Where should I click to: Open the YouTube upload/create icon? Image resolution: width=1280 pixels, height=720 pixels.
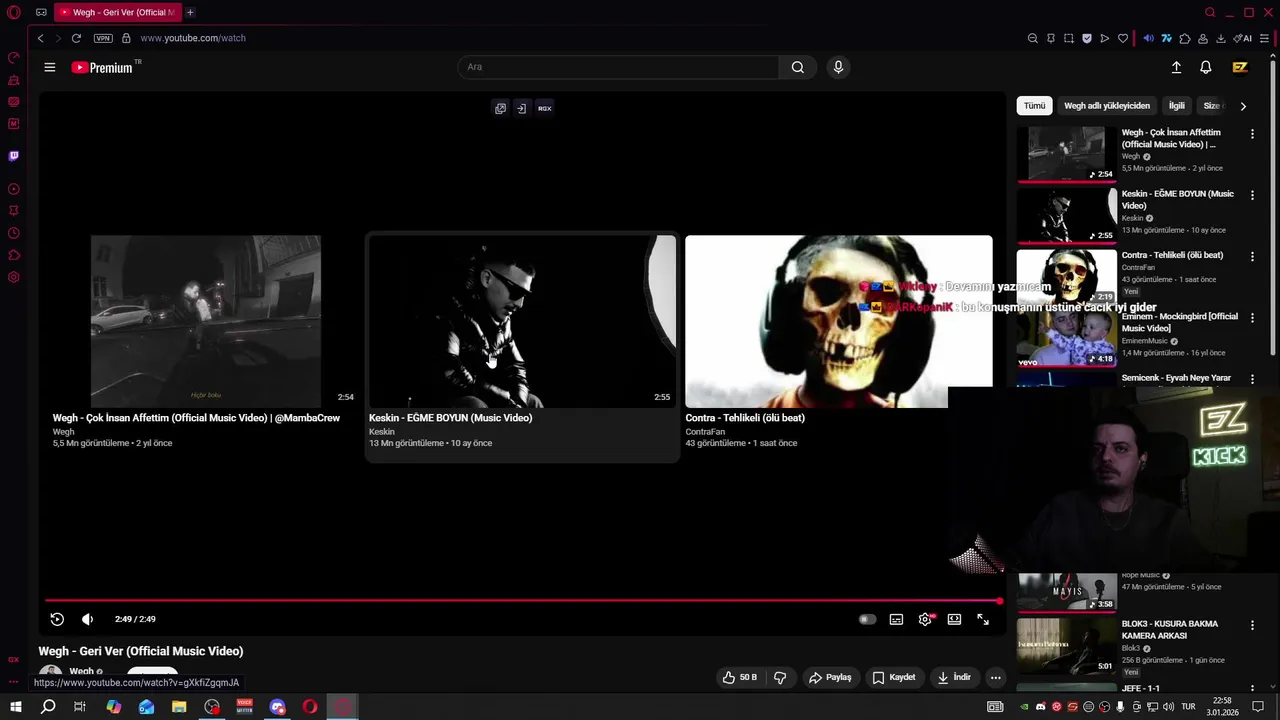click(1176, 67)
